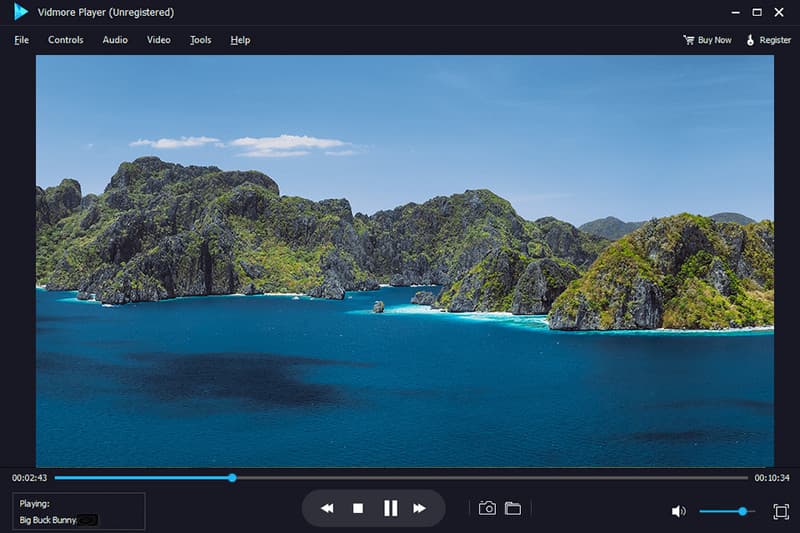Click the fast forward button
This screenshot has height=533, width=800.
[420, 509]
